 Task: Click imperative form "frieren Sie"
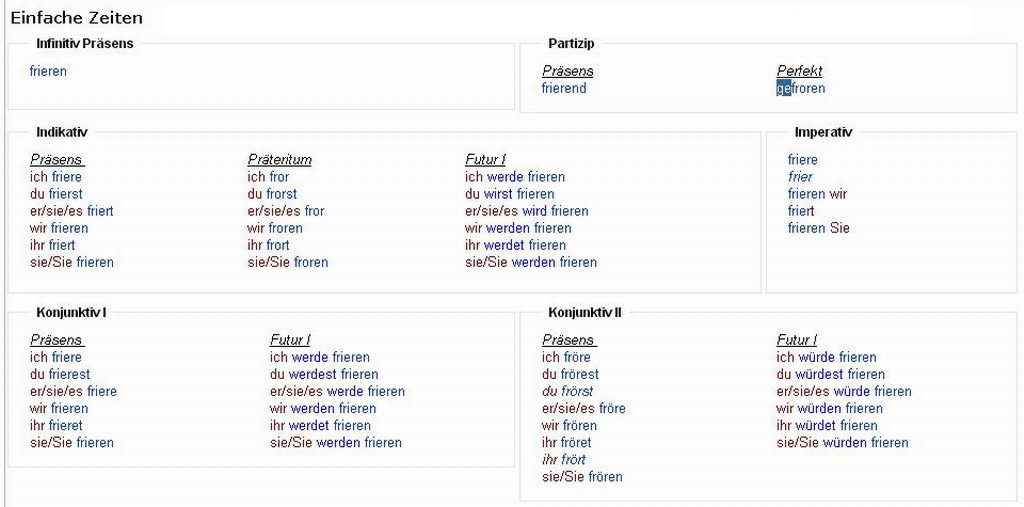818,228
